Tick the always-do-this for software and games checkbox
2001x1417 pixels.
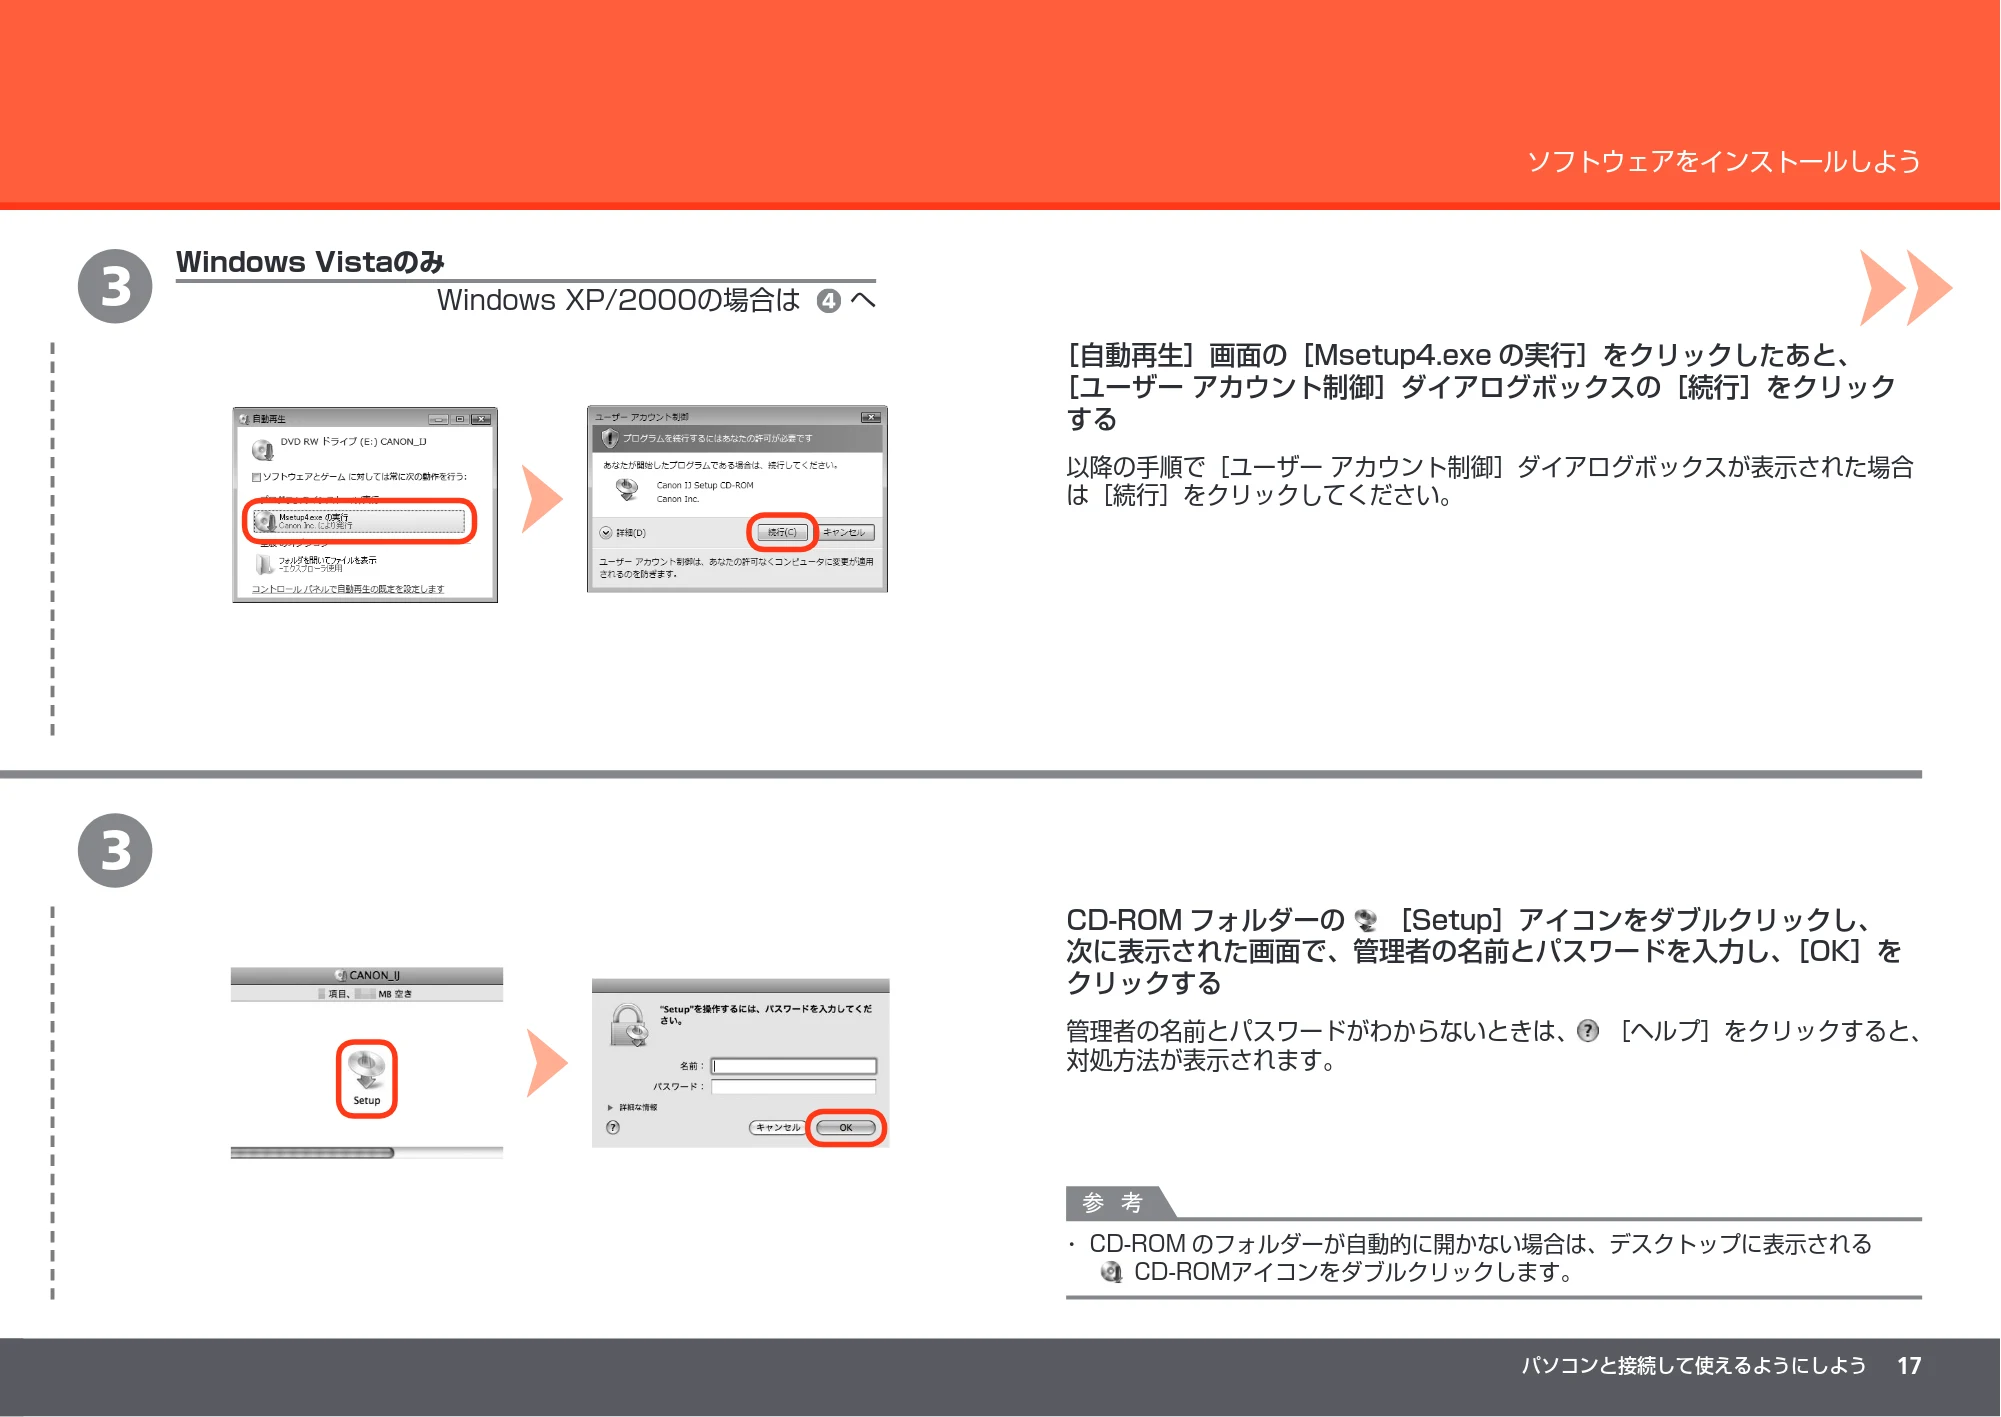257,477
